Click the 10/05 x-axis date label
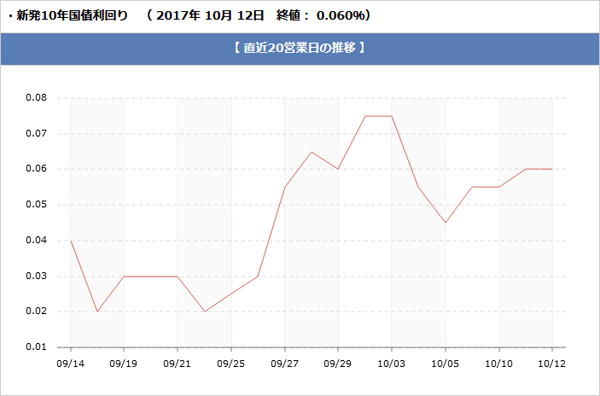This screenshot has width=600, height=396. tap(445, 363)
